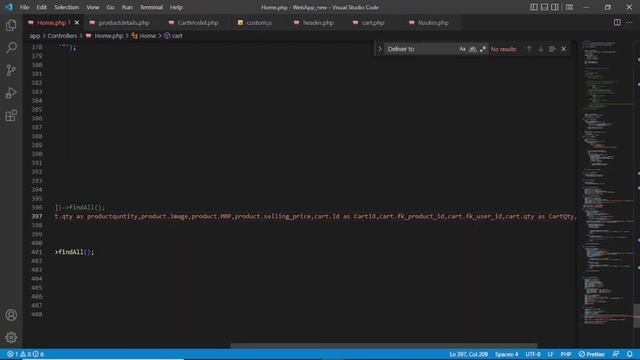Select 'Home.php' breadcrumb
Screen dimensions: 640x360
[x=109, y=36]
